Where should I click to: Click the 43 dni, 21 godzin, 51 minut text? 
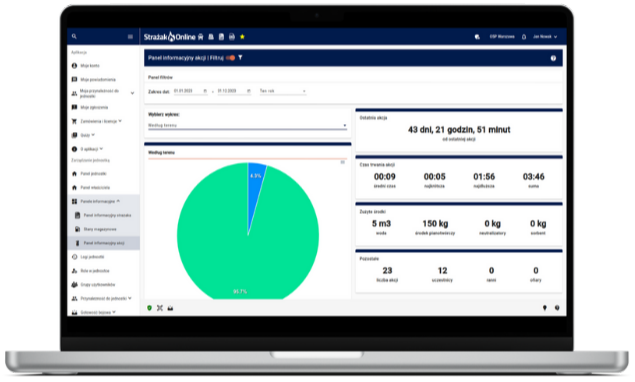click(x=459, y=130)
